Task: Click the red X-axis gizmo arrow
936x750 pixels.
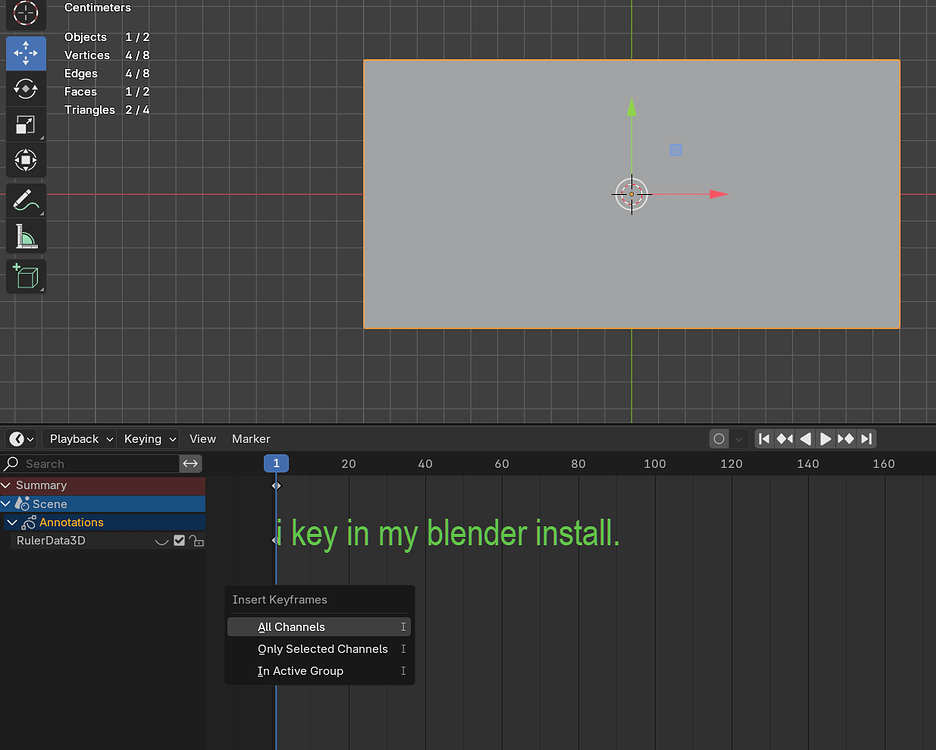Action: [x=718, y=194]
